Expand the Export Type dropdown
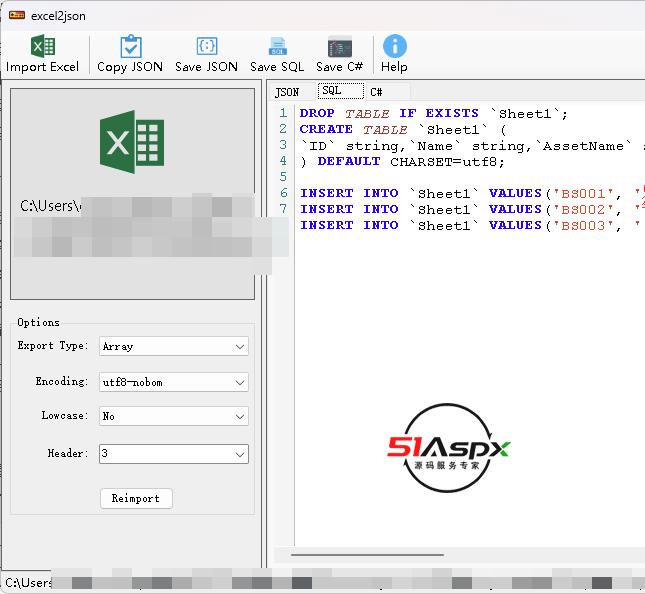This screenshot has height=594, width=645. (x=173, y=346)
